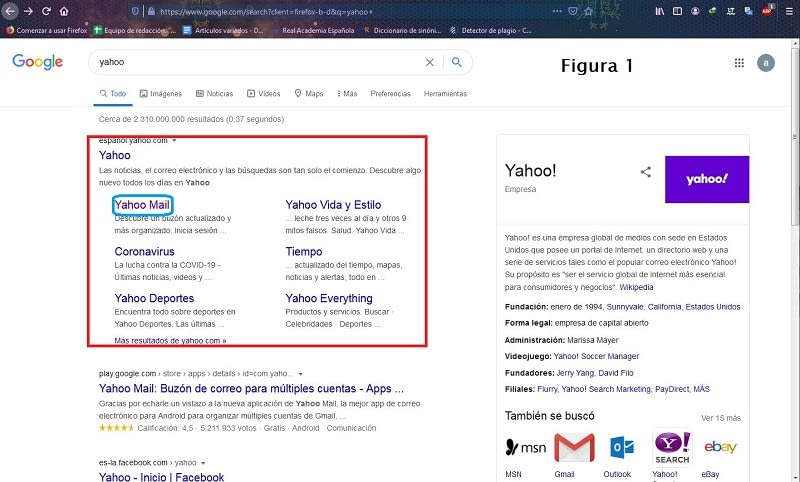800x482 pixels.
Task: Save page to Pocket
Action: (572, 11)
